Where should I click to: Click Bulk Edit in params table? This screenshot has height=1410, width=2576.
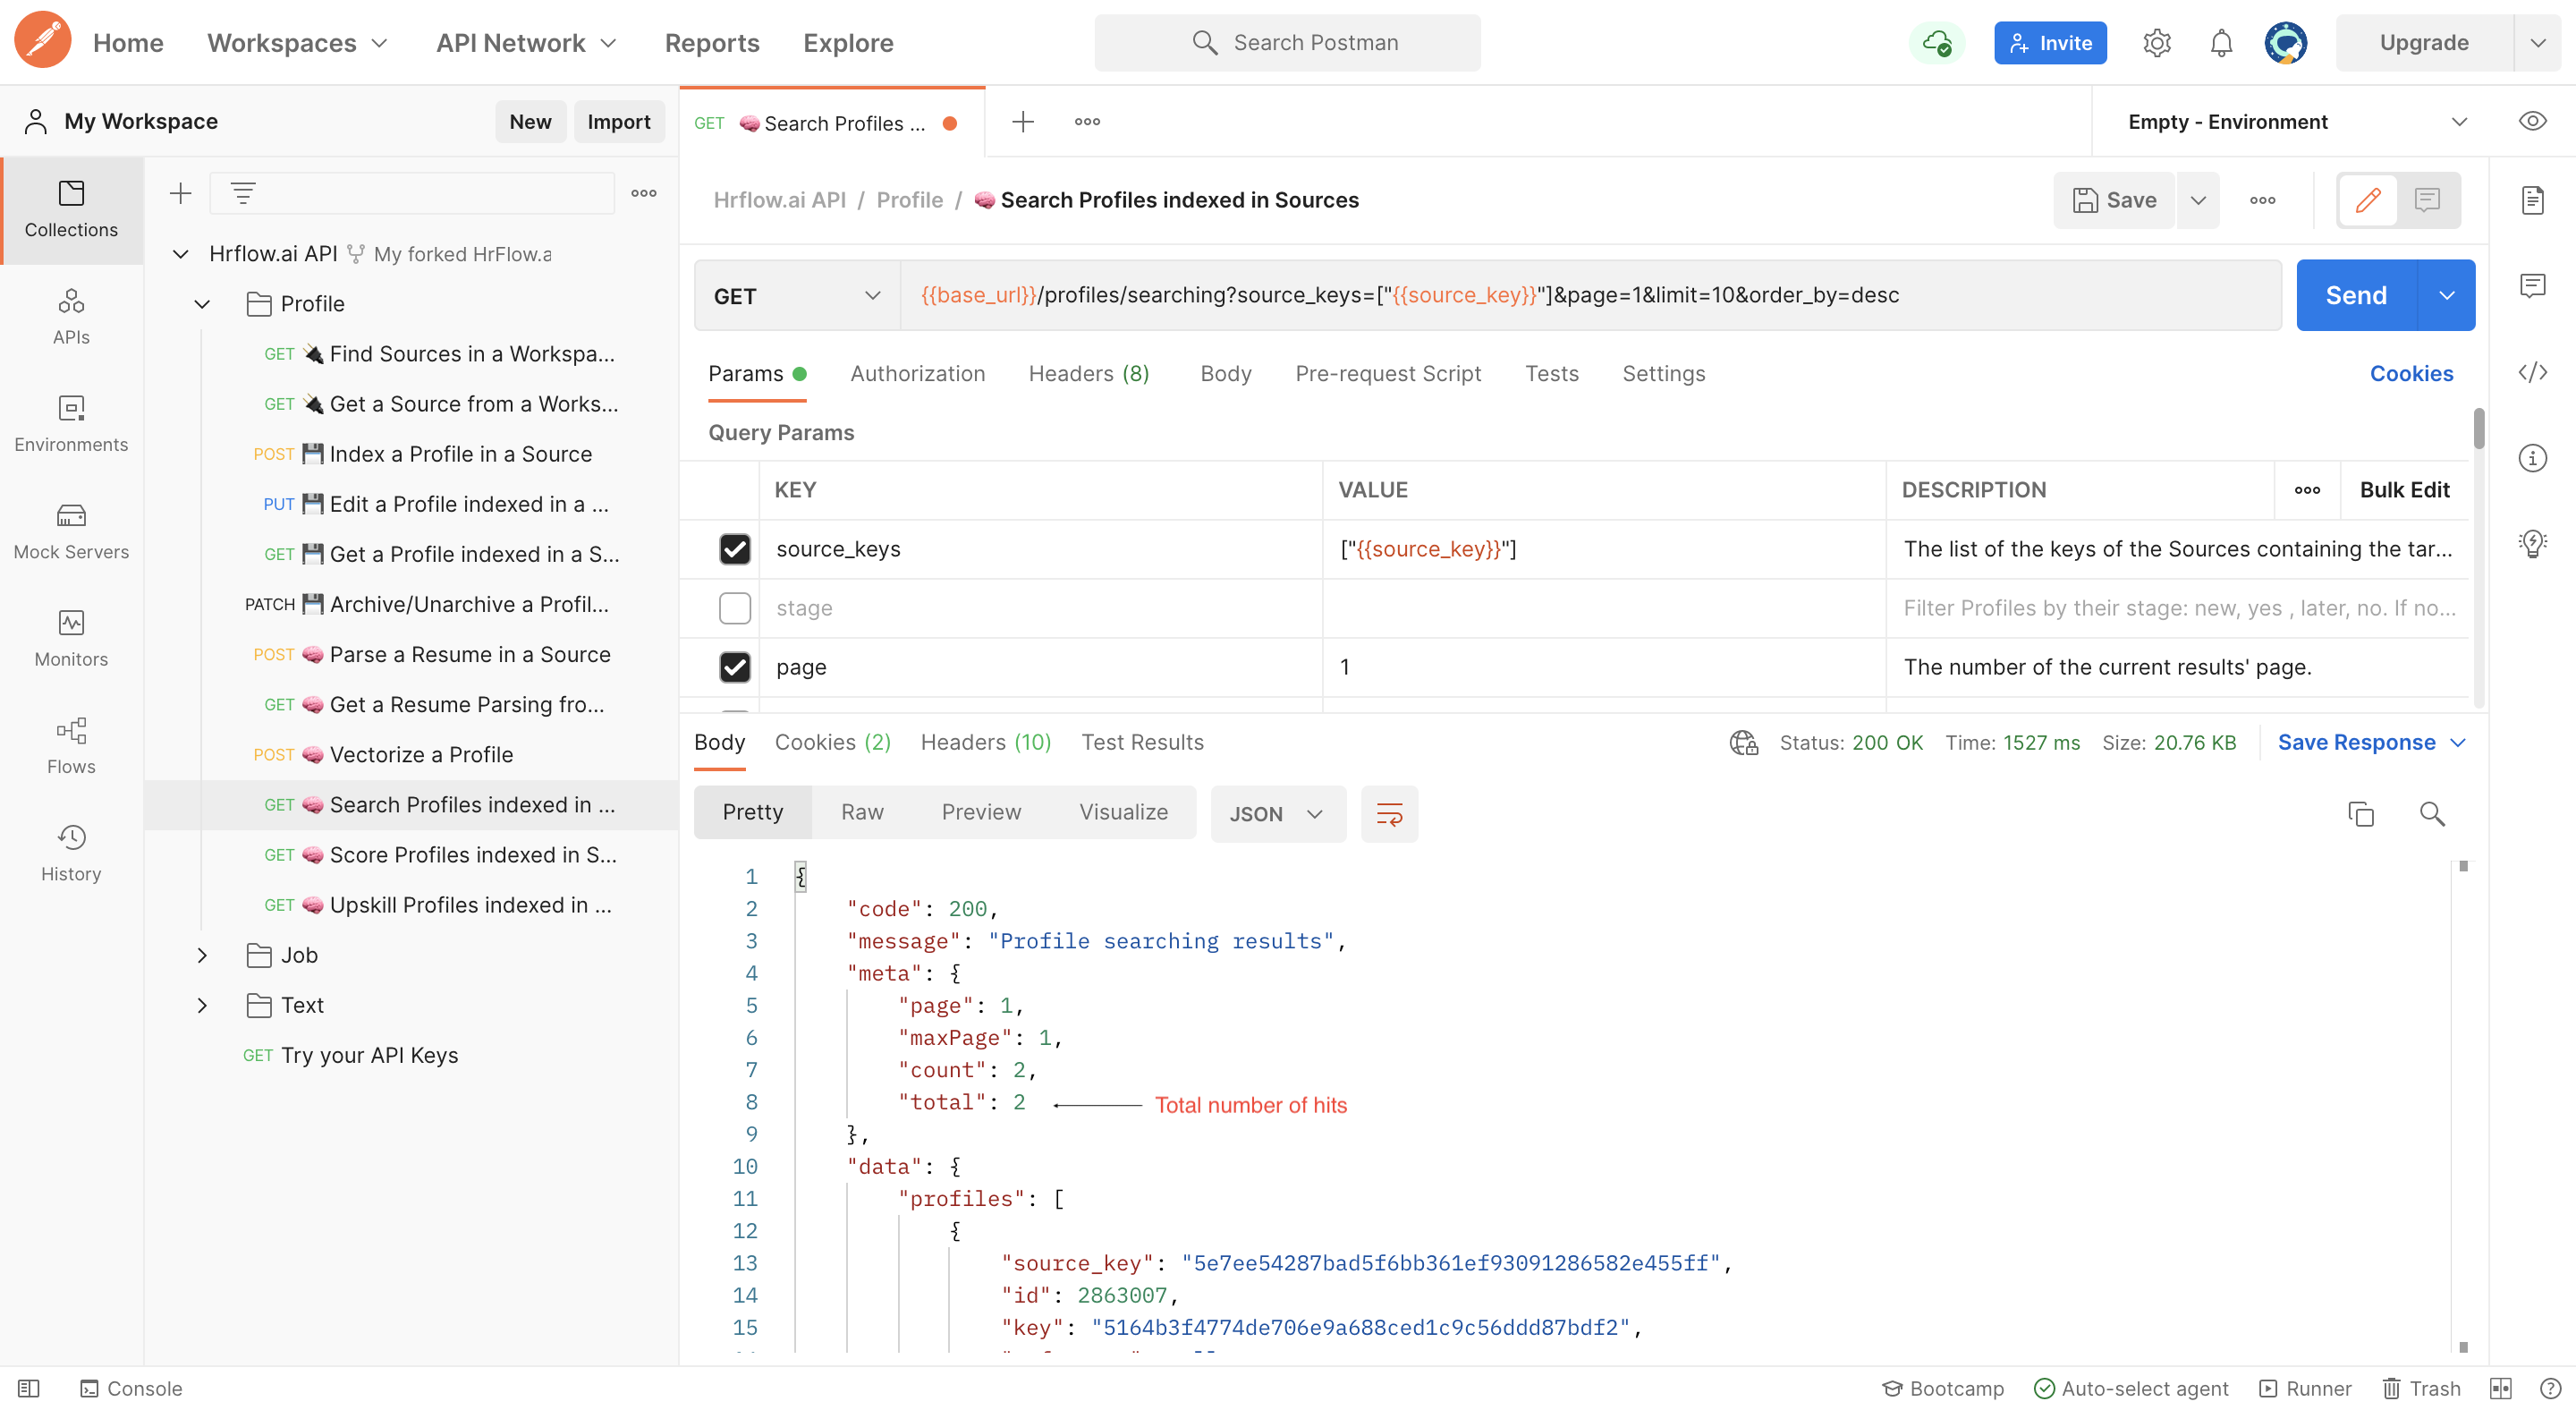pos(2404,490)
